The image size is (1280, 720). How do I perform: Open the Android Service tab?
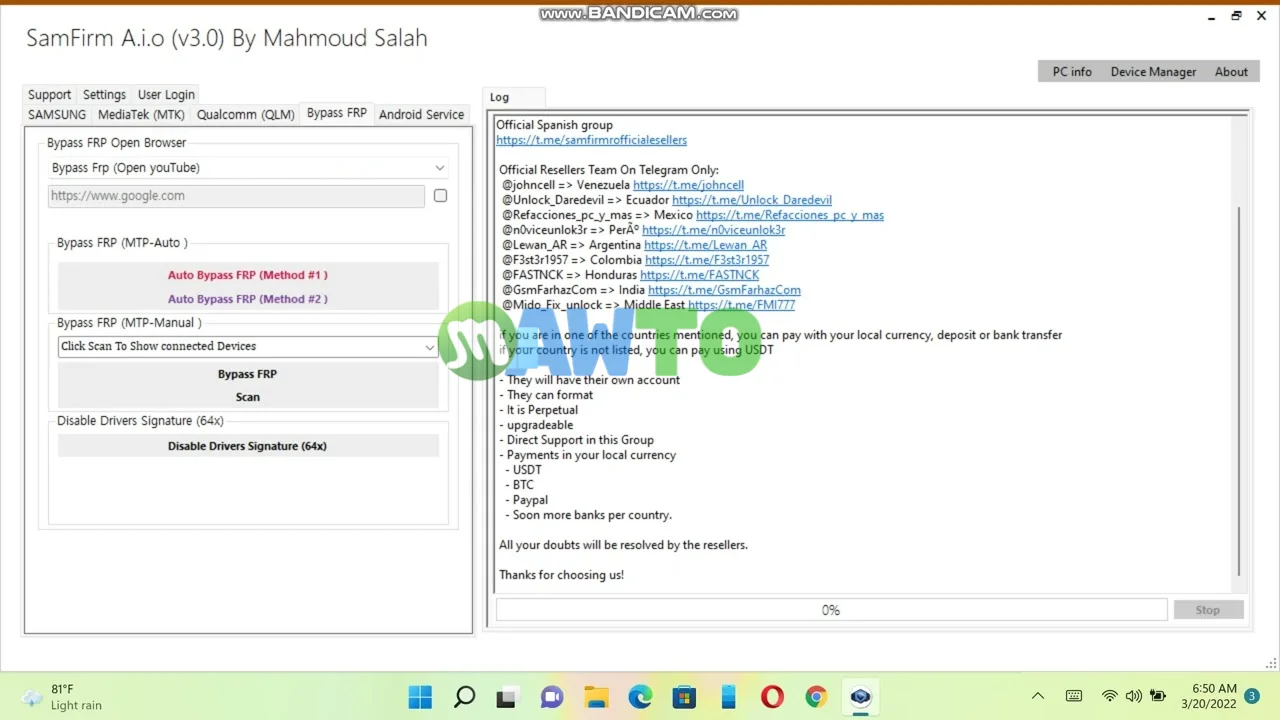click(421, 115)
